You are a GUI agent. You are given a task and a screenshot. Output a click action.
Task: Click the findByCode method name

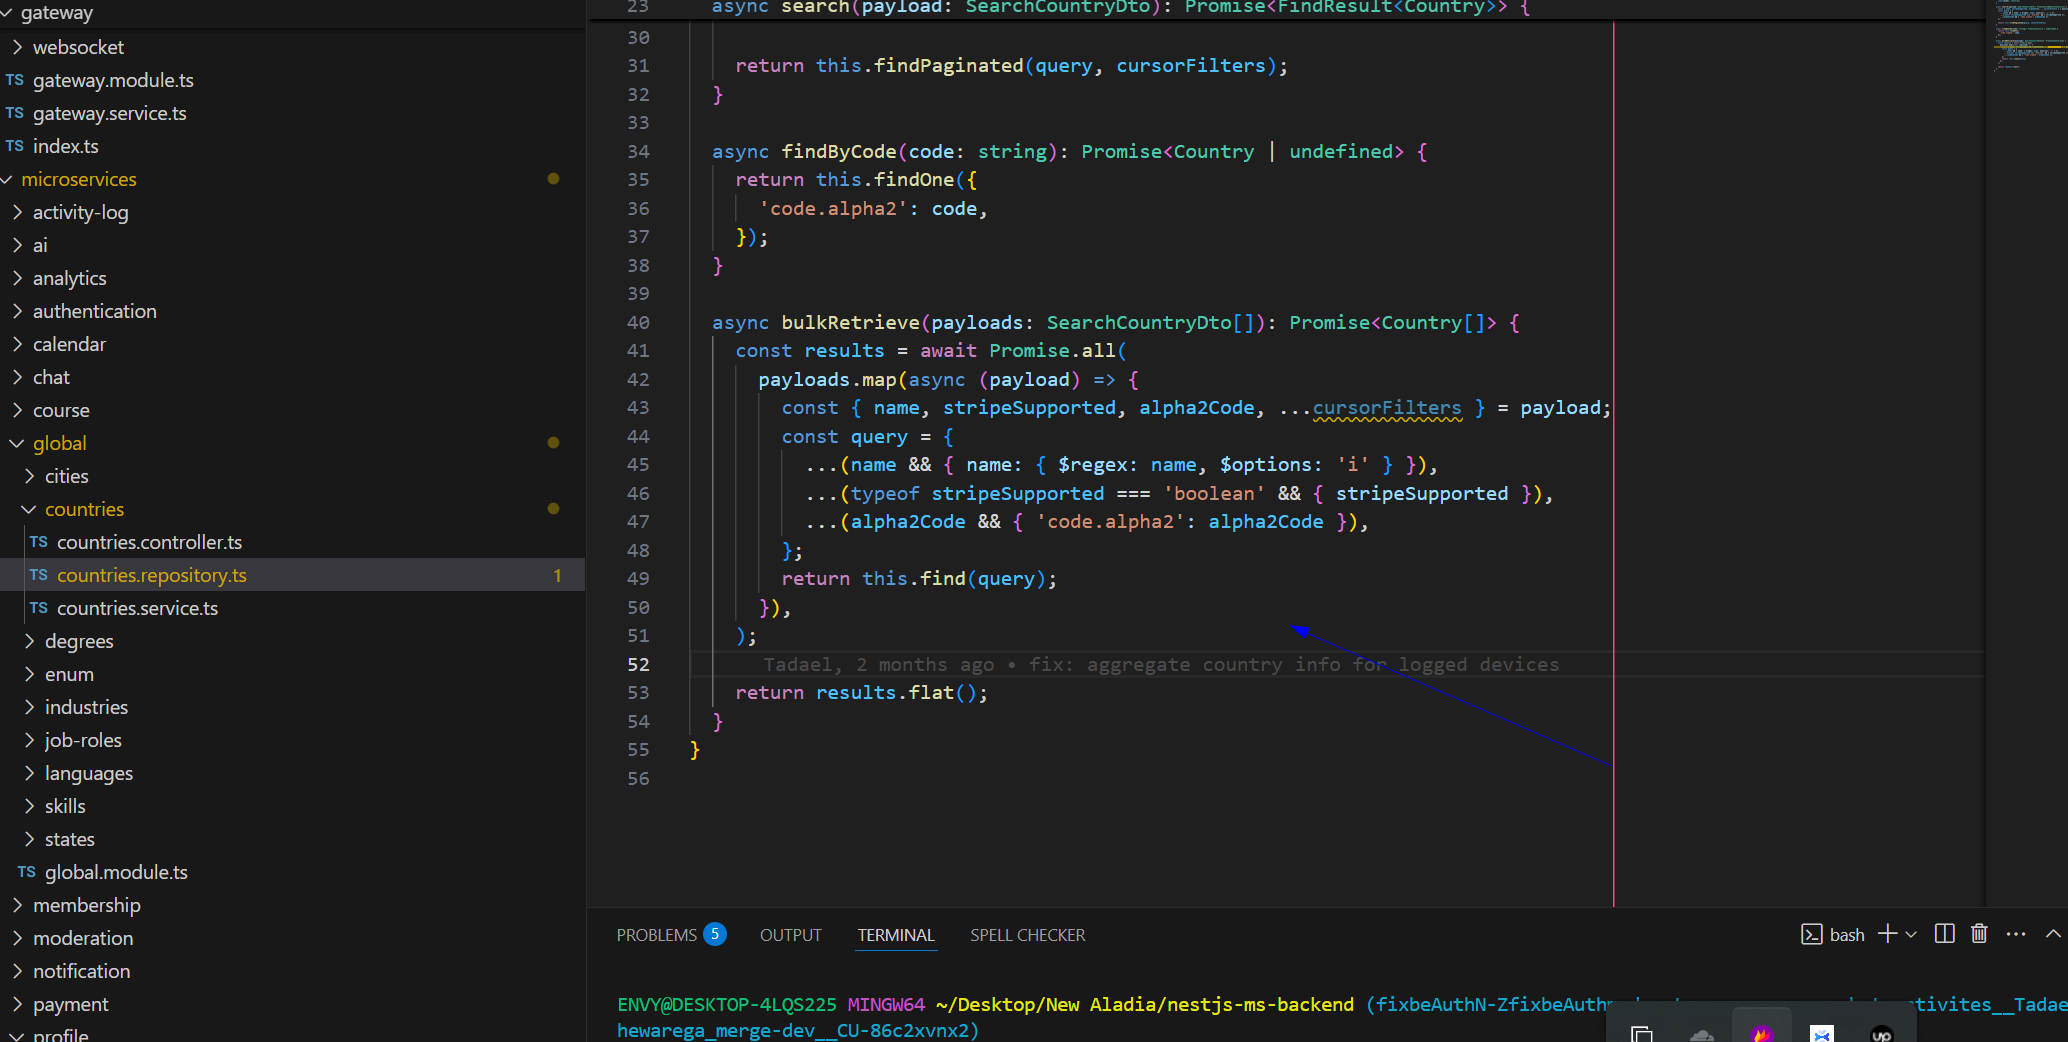click(x=838, y=151)
